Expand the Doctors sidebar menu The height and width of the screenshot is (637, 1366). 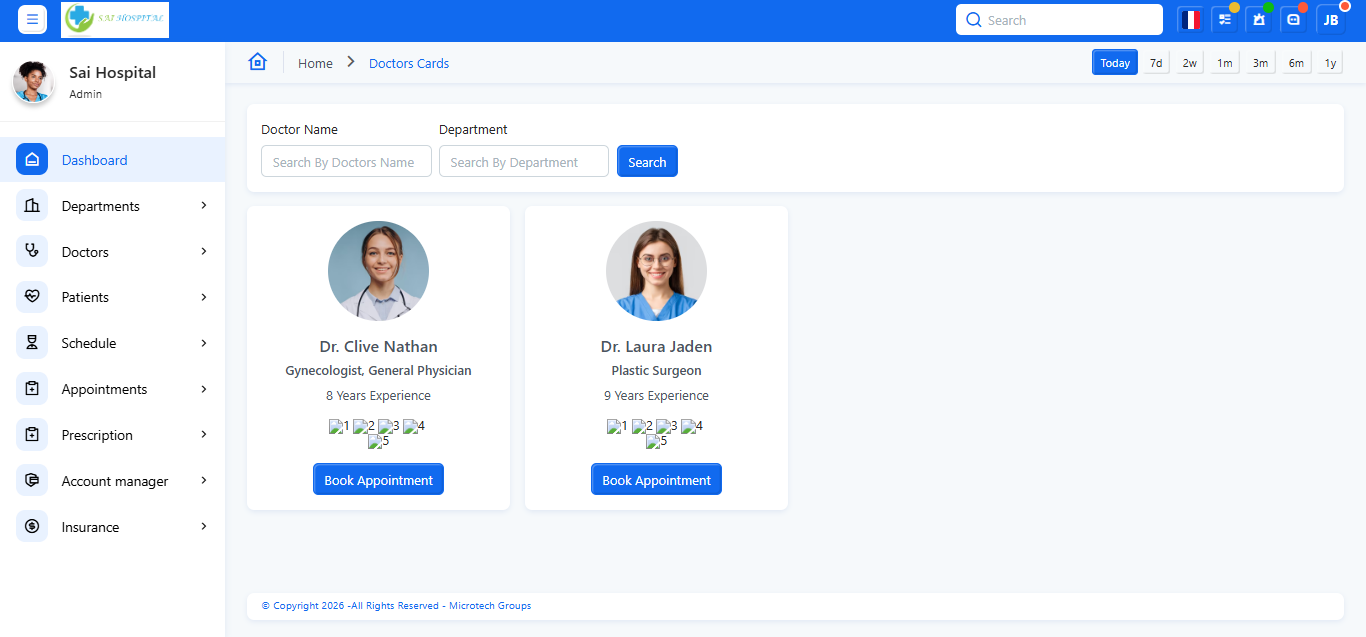(112, 252)
